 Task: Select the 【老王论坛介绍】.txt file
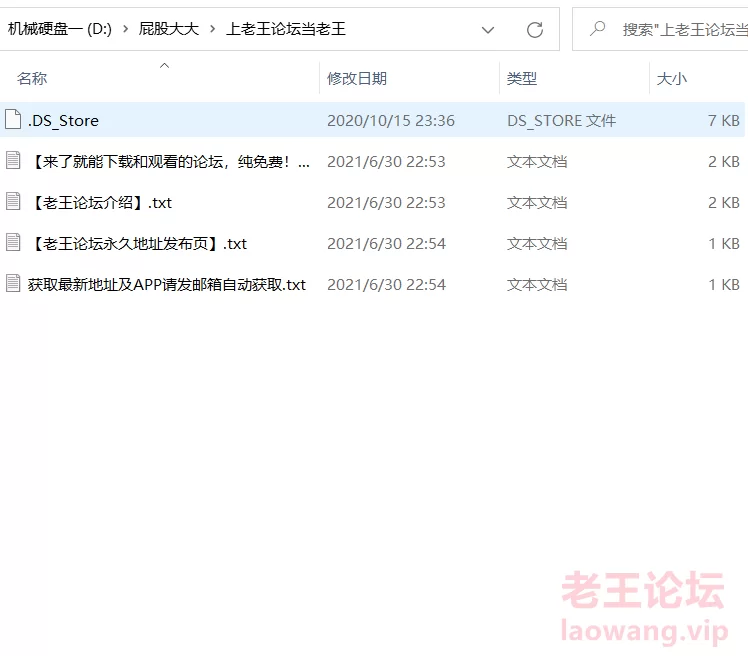[x=100, y=203]
